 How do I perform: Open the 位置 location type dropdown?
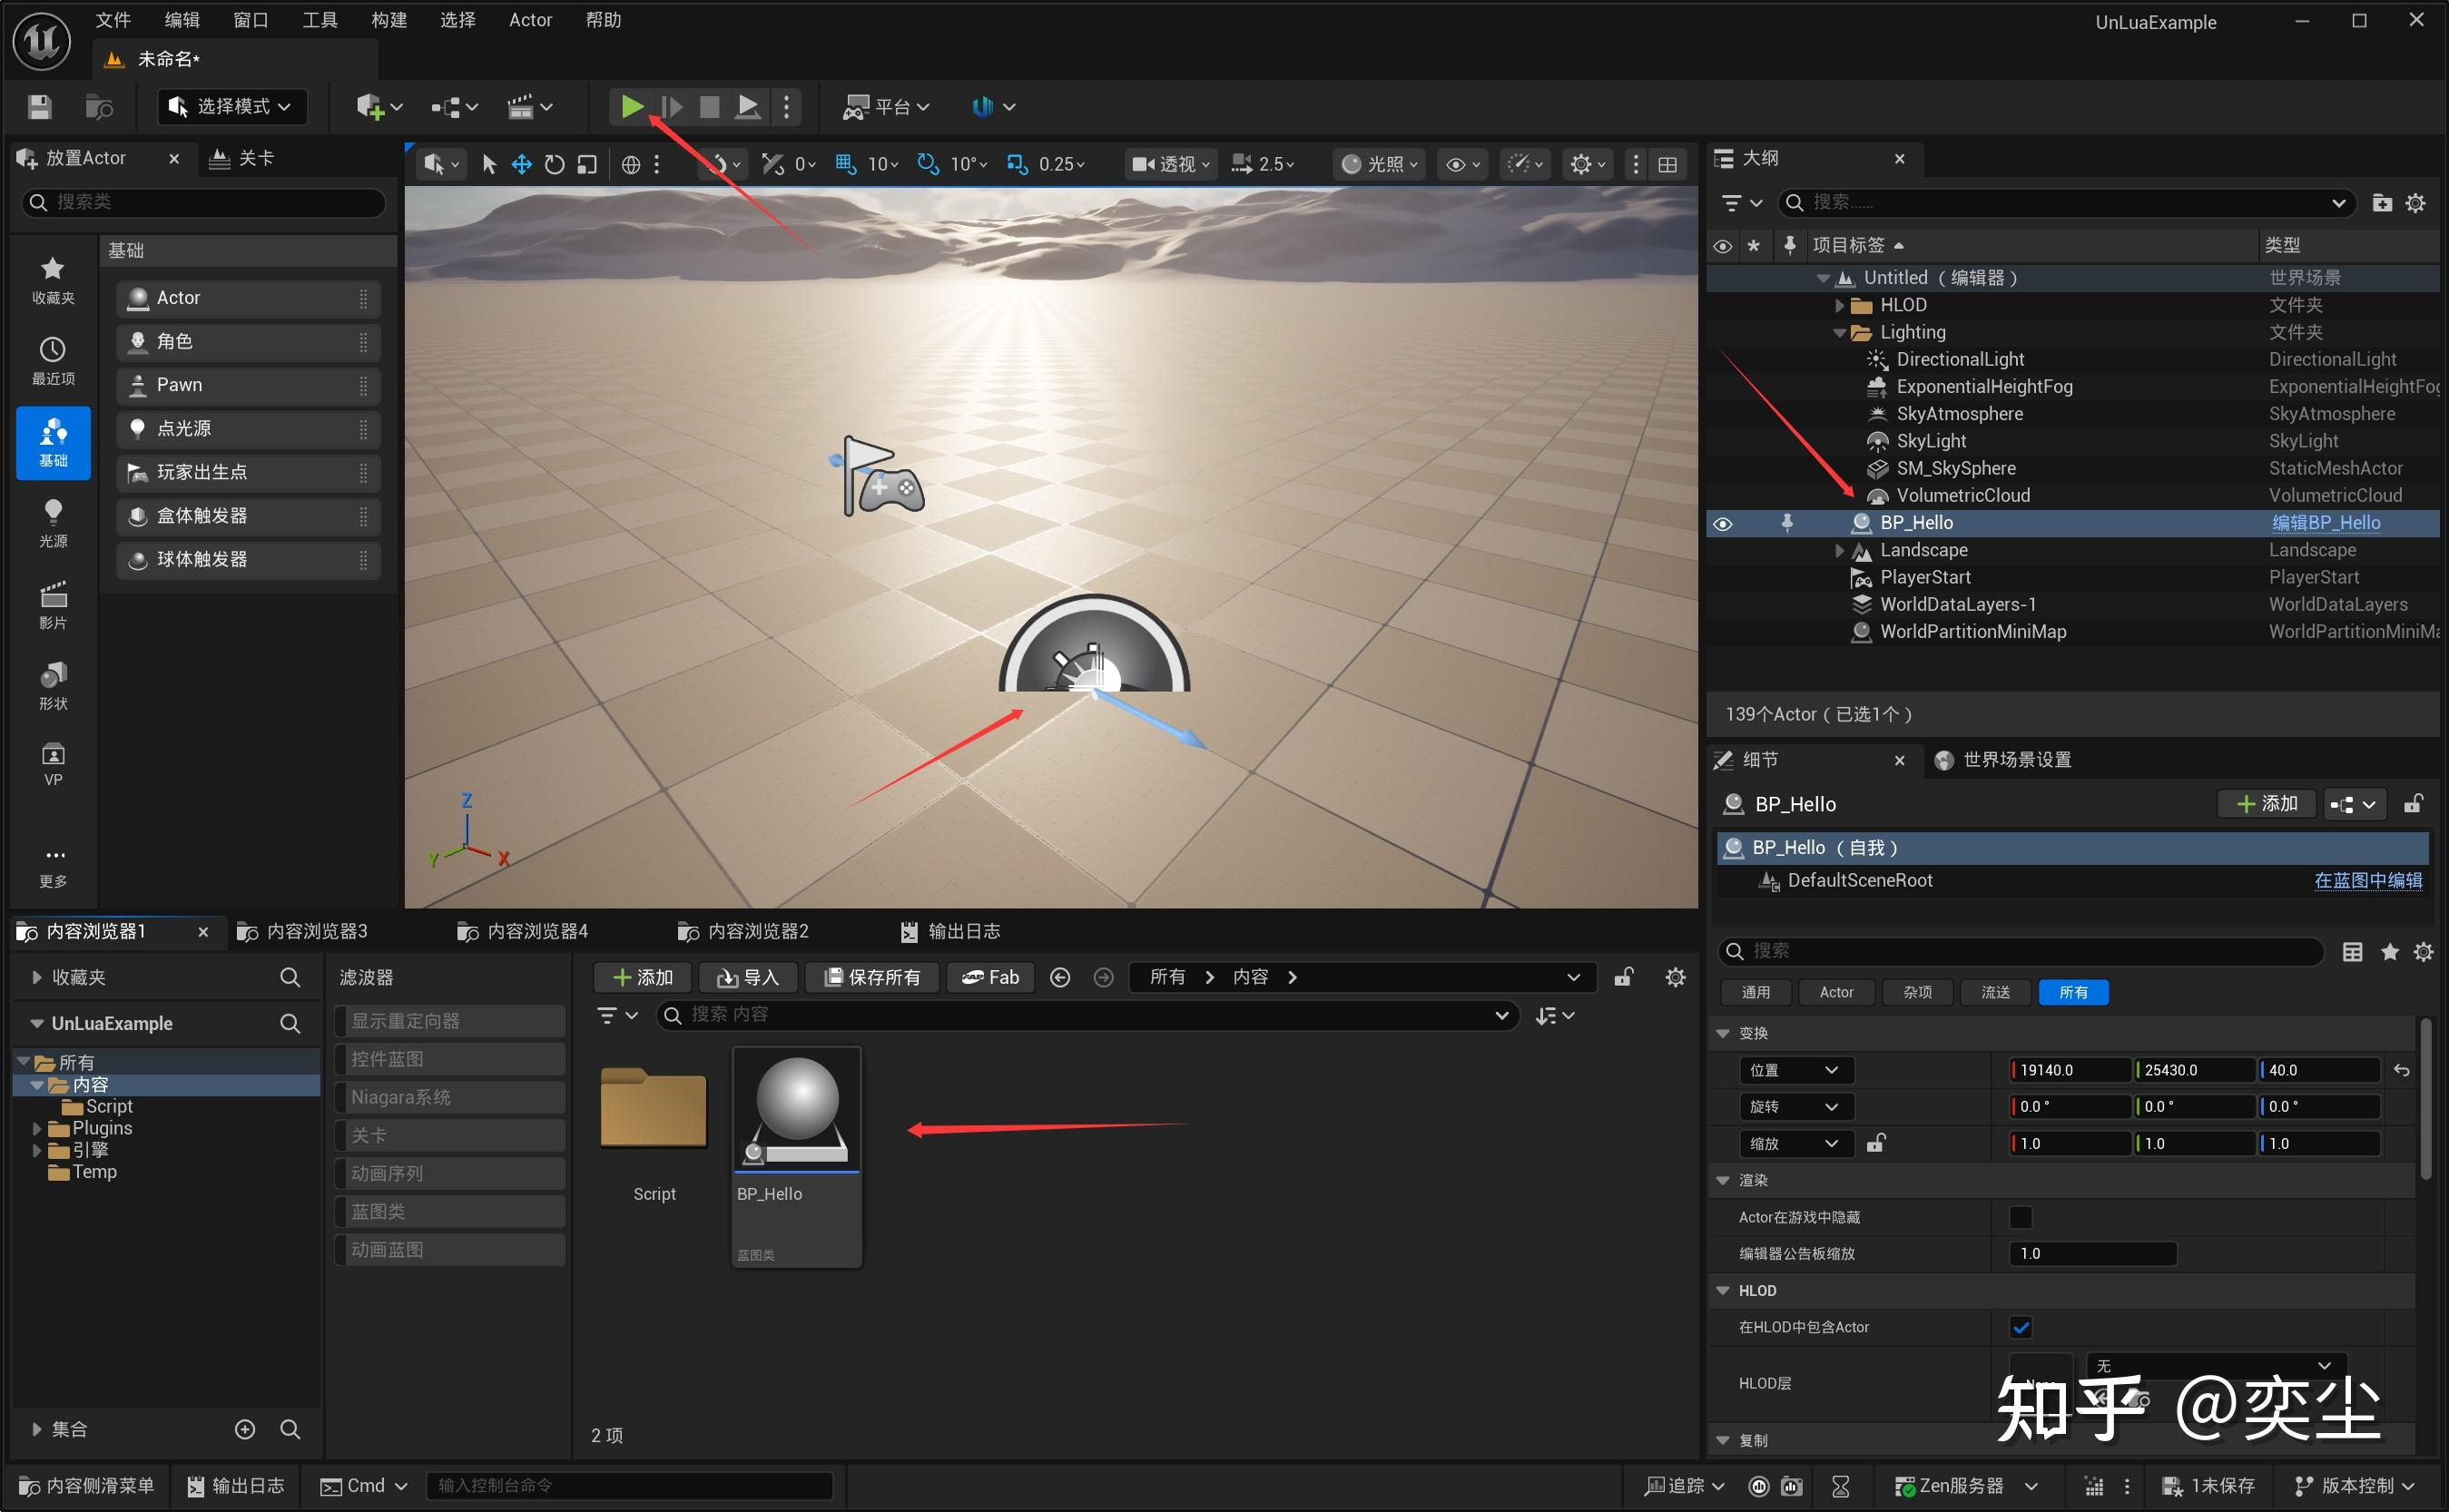click(1795, 1070)
